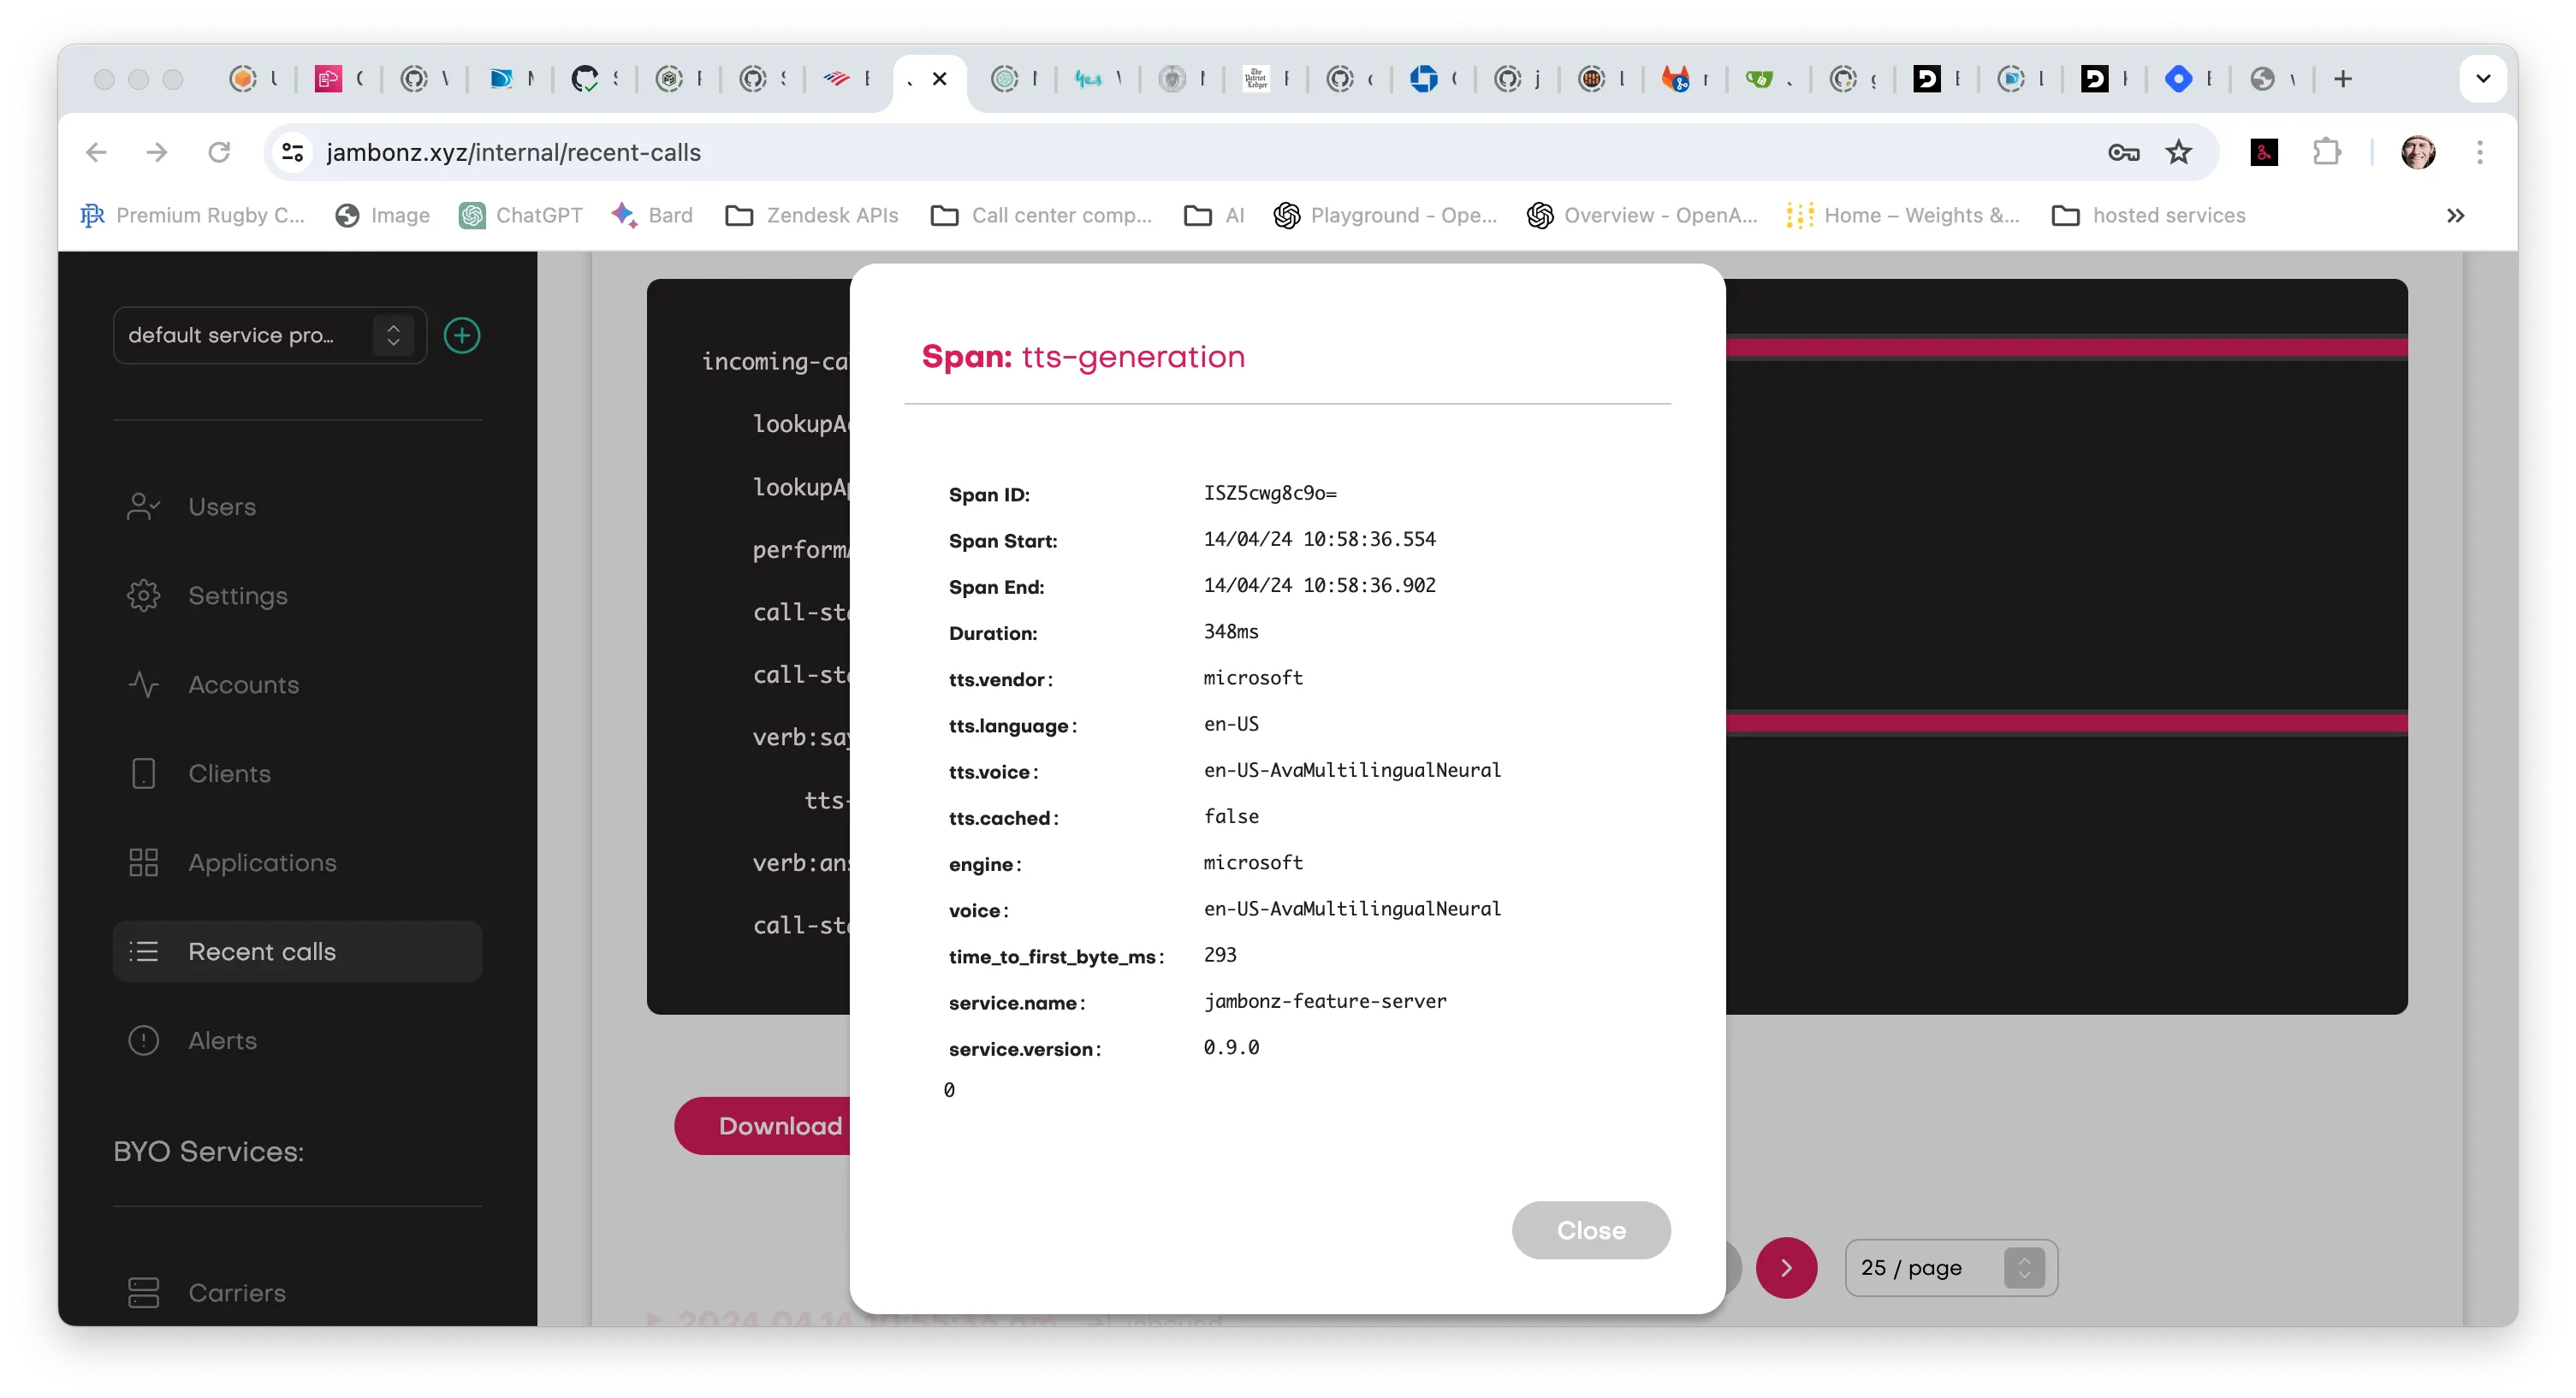The width and height of the screenshot is (2576, 1398).
Task: Click the verb:say span row
Action: tap(801, 737)
